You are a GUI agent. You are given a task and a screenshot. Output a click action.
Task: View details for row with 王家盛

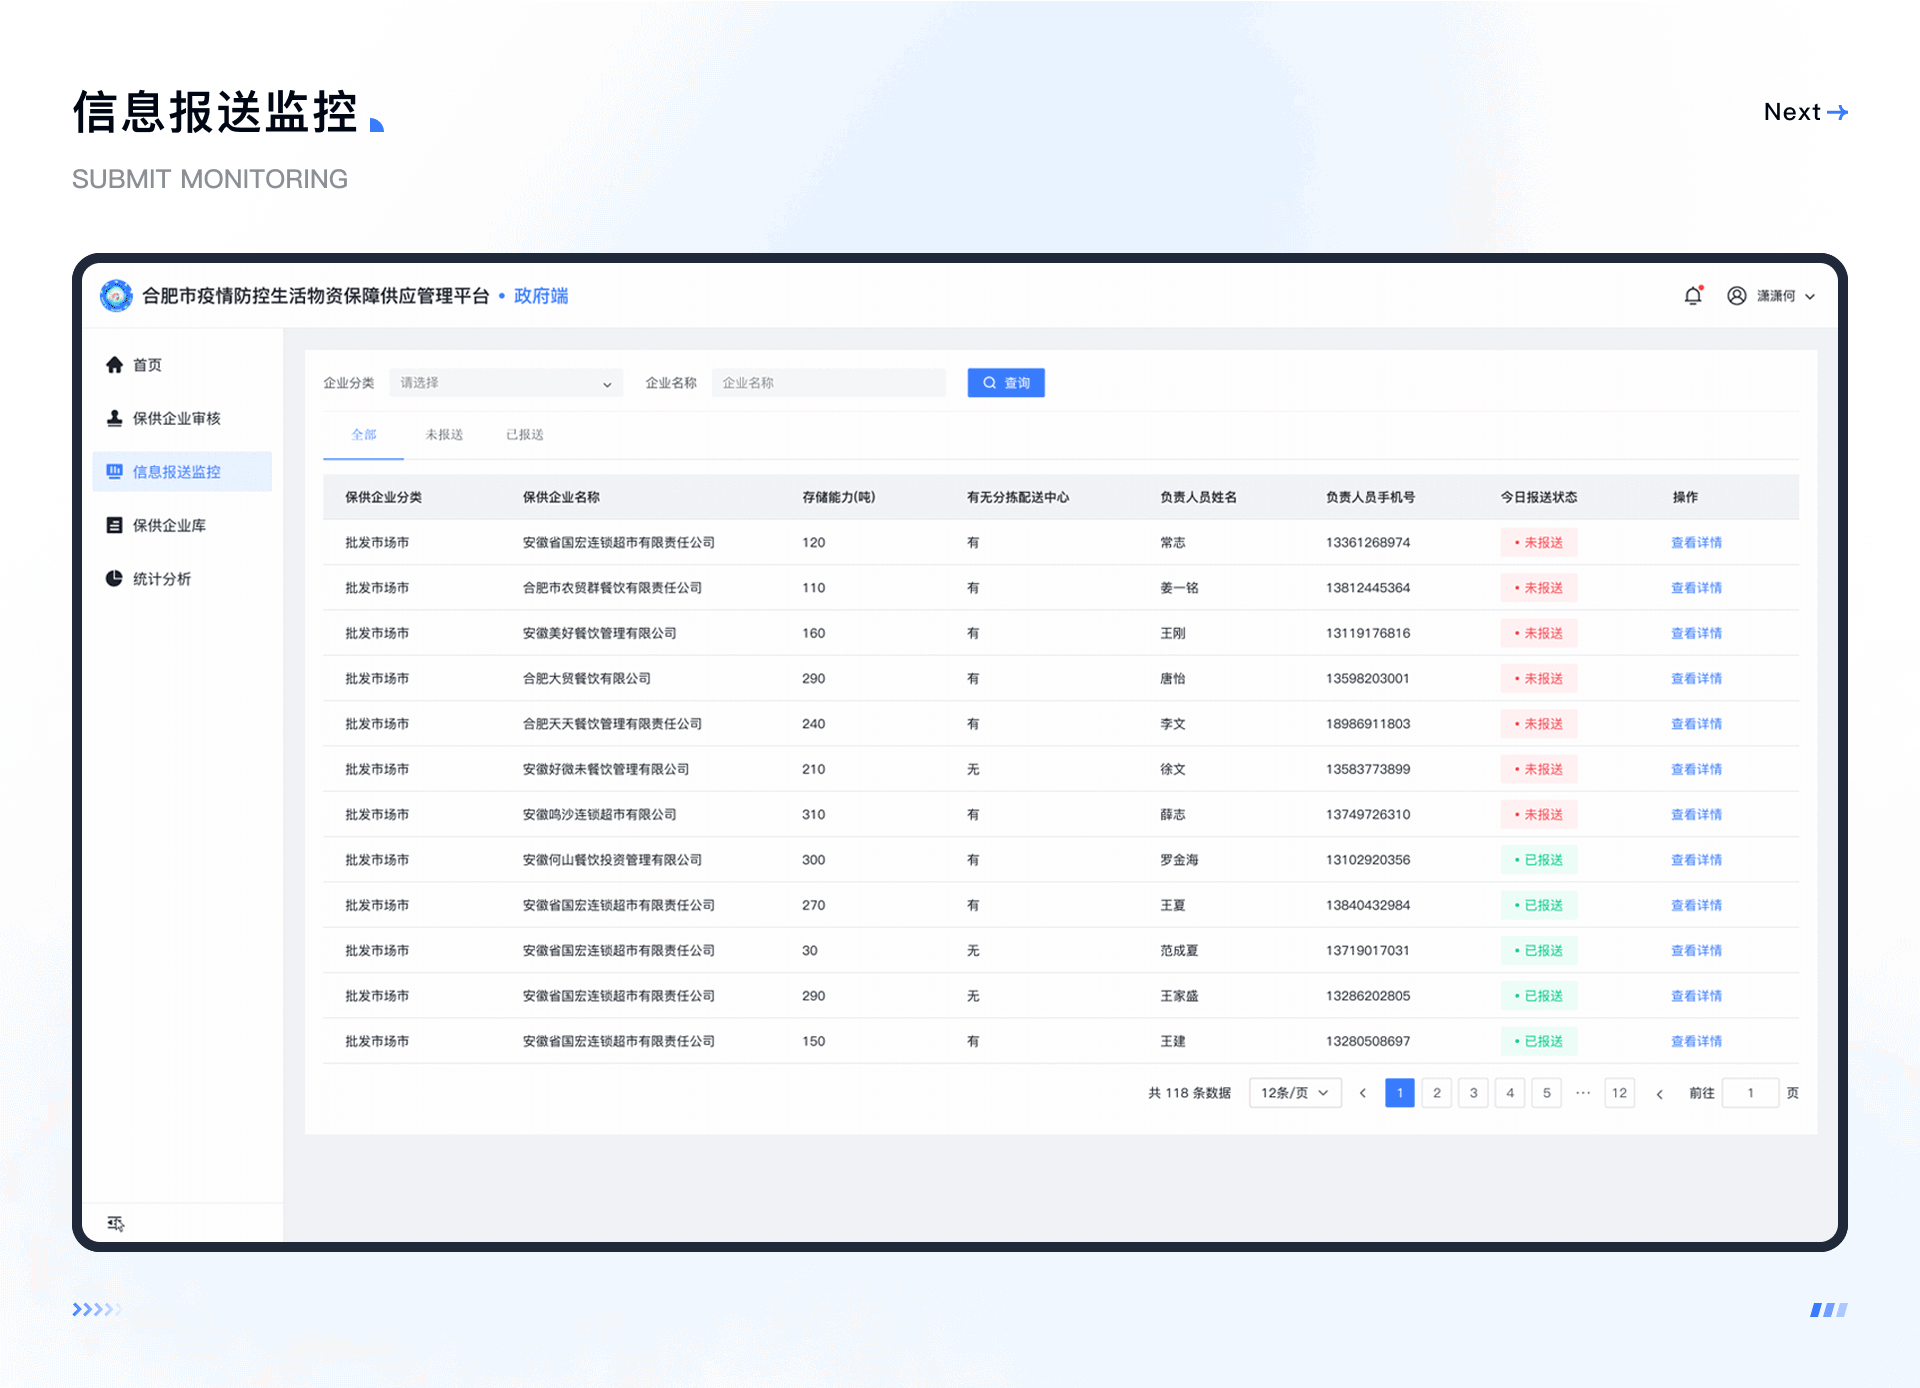(1696, 996)
